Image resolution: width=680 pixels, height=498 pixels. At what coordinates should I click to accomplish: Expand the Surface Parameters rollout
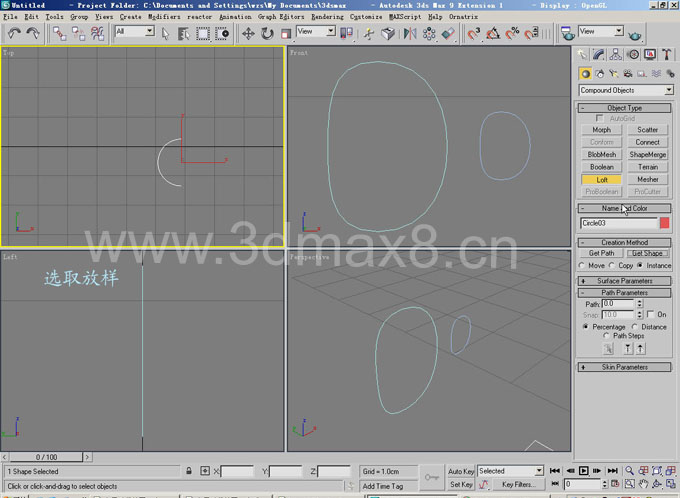624,281
